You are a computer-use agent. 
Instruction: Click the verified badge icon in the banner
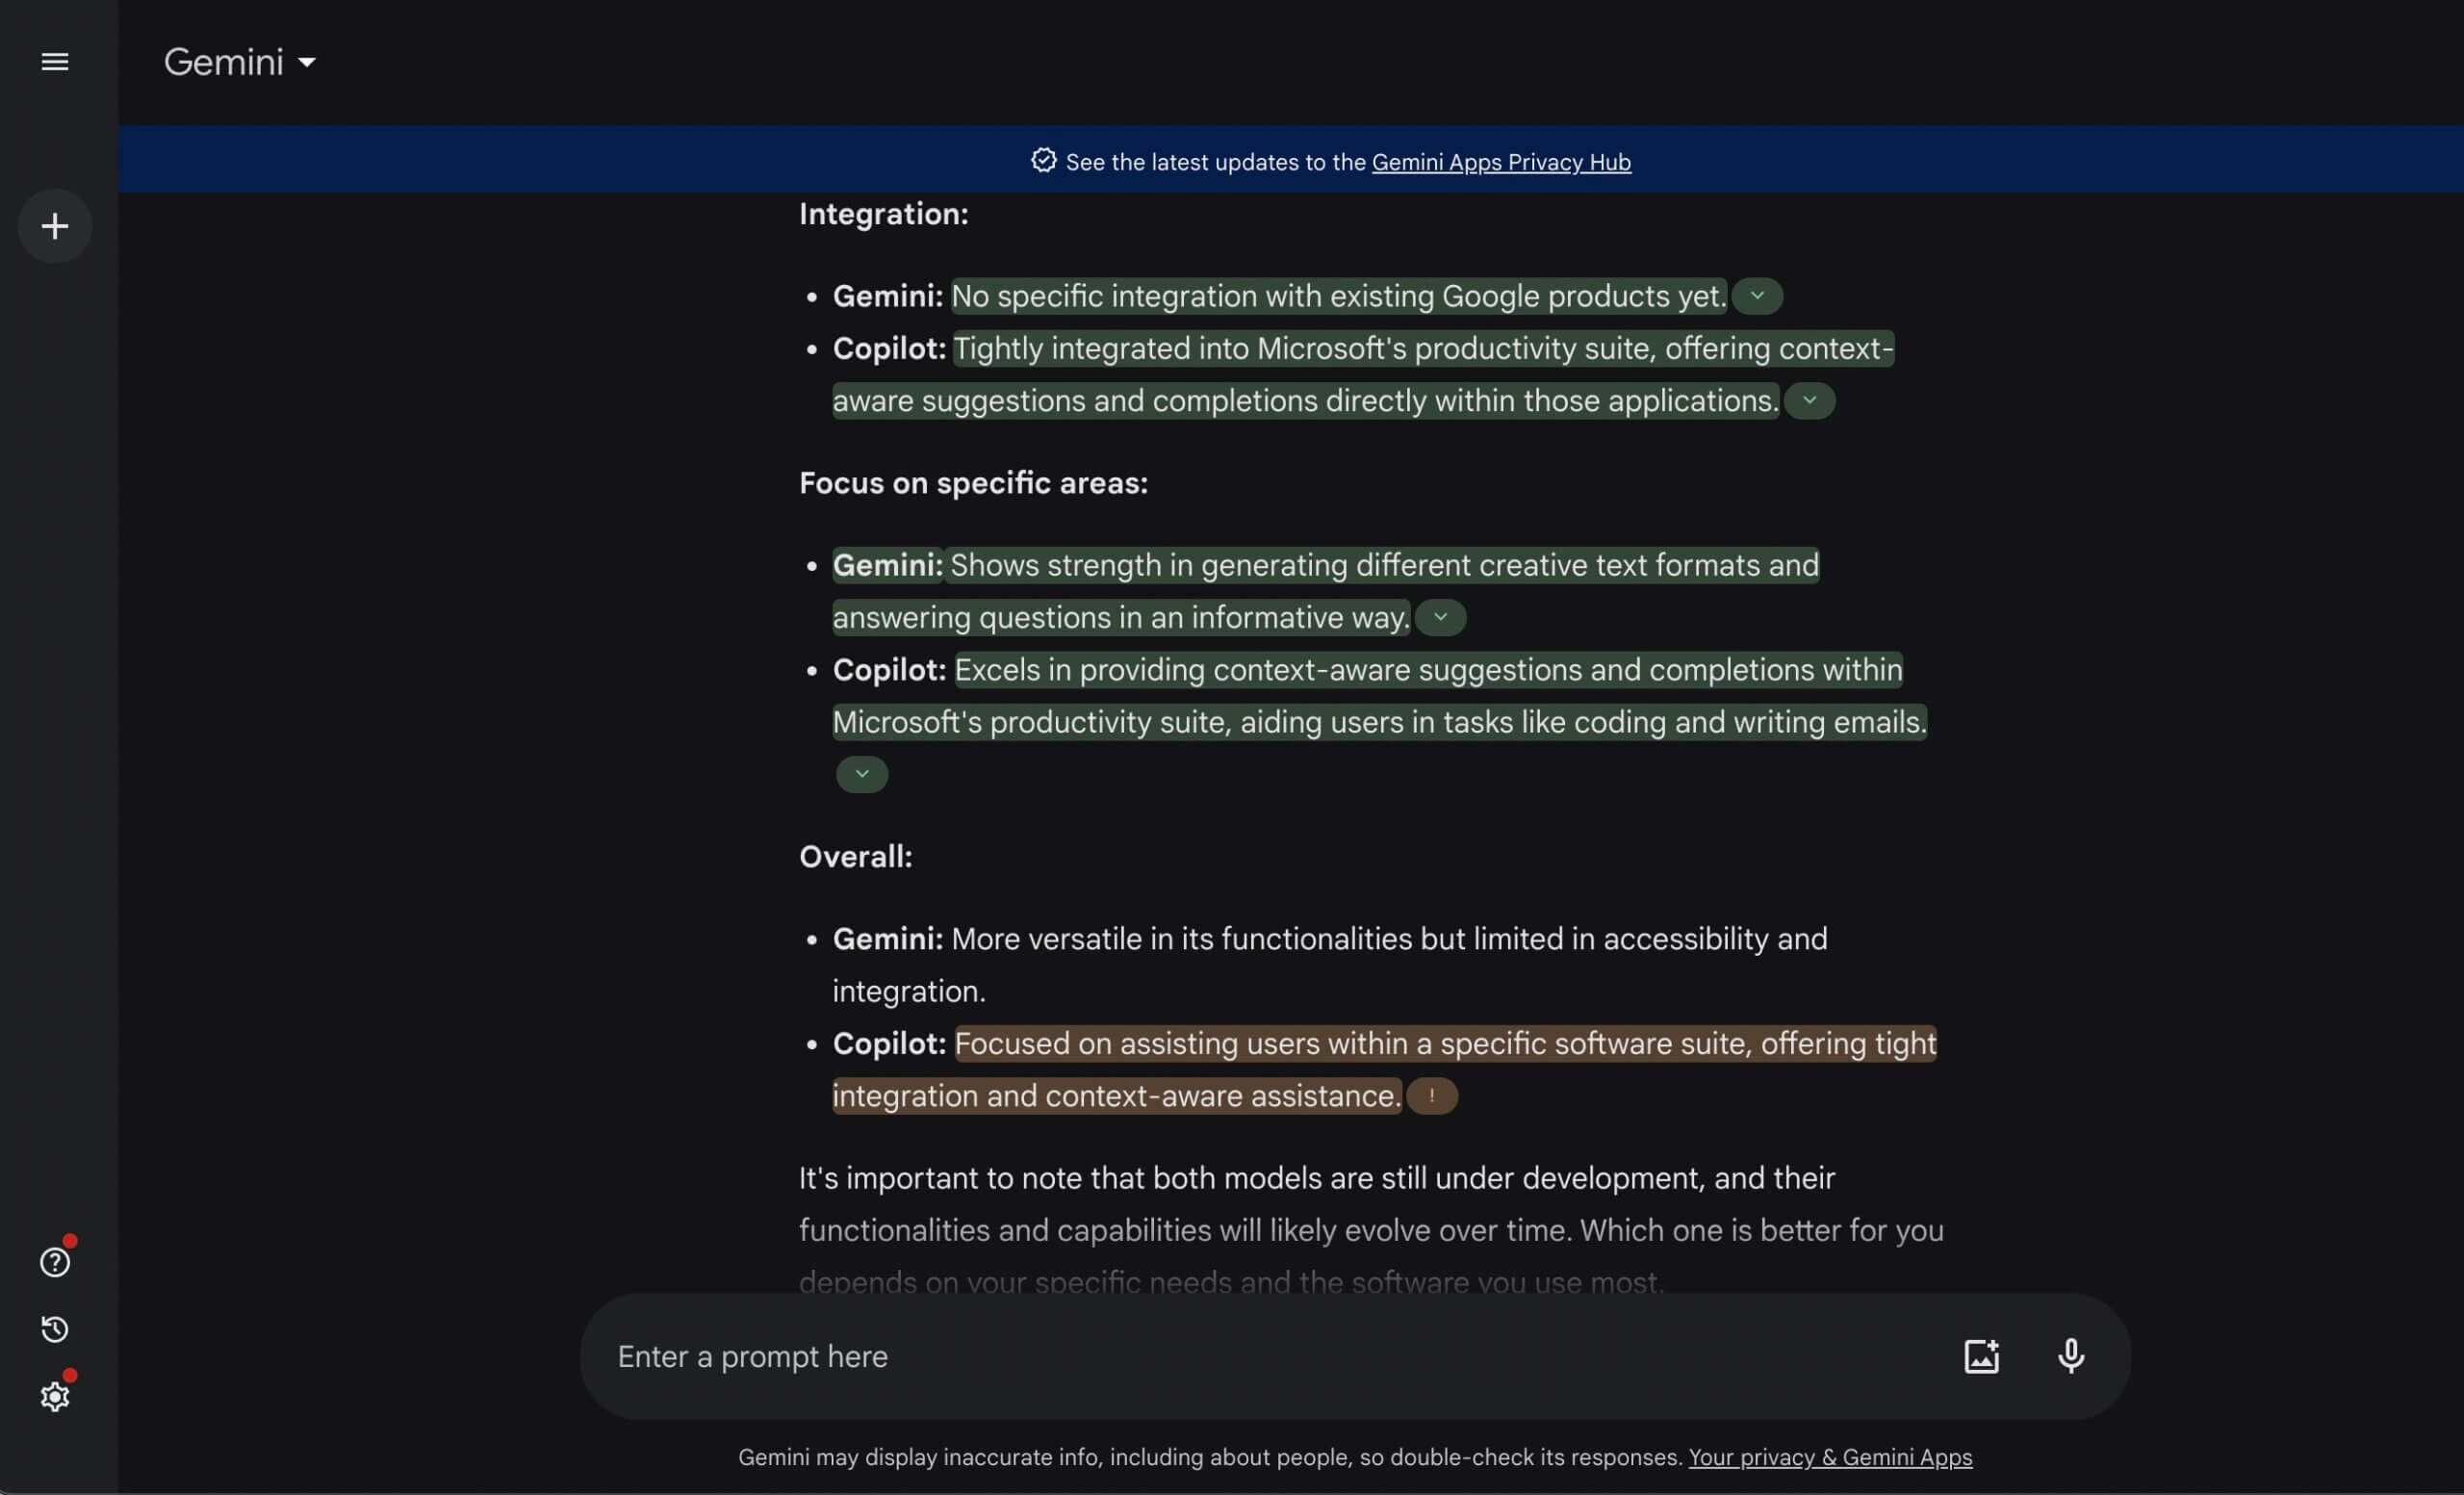[1043, 161]
